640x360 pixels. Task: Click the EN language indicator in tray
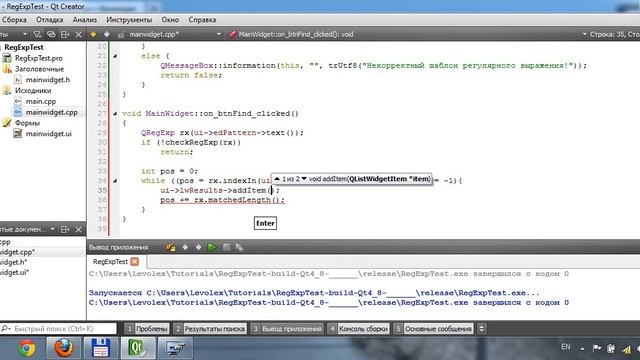tap(565, 347)
